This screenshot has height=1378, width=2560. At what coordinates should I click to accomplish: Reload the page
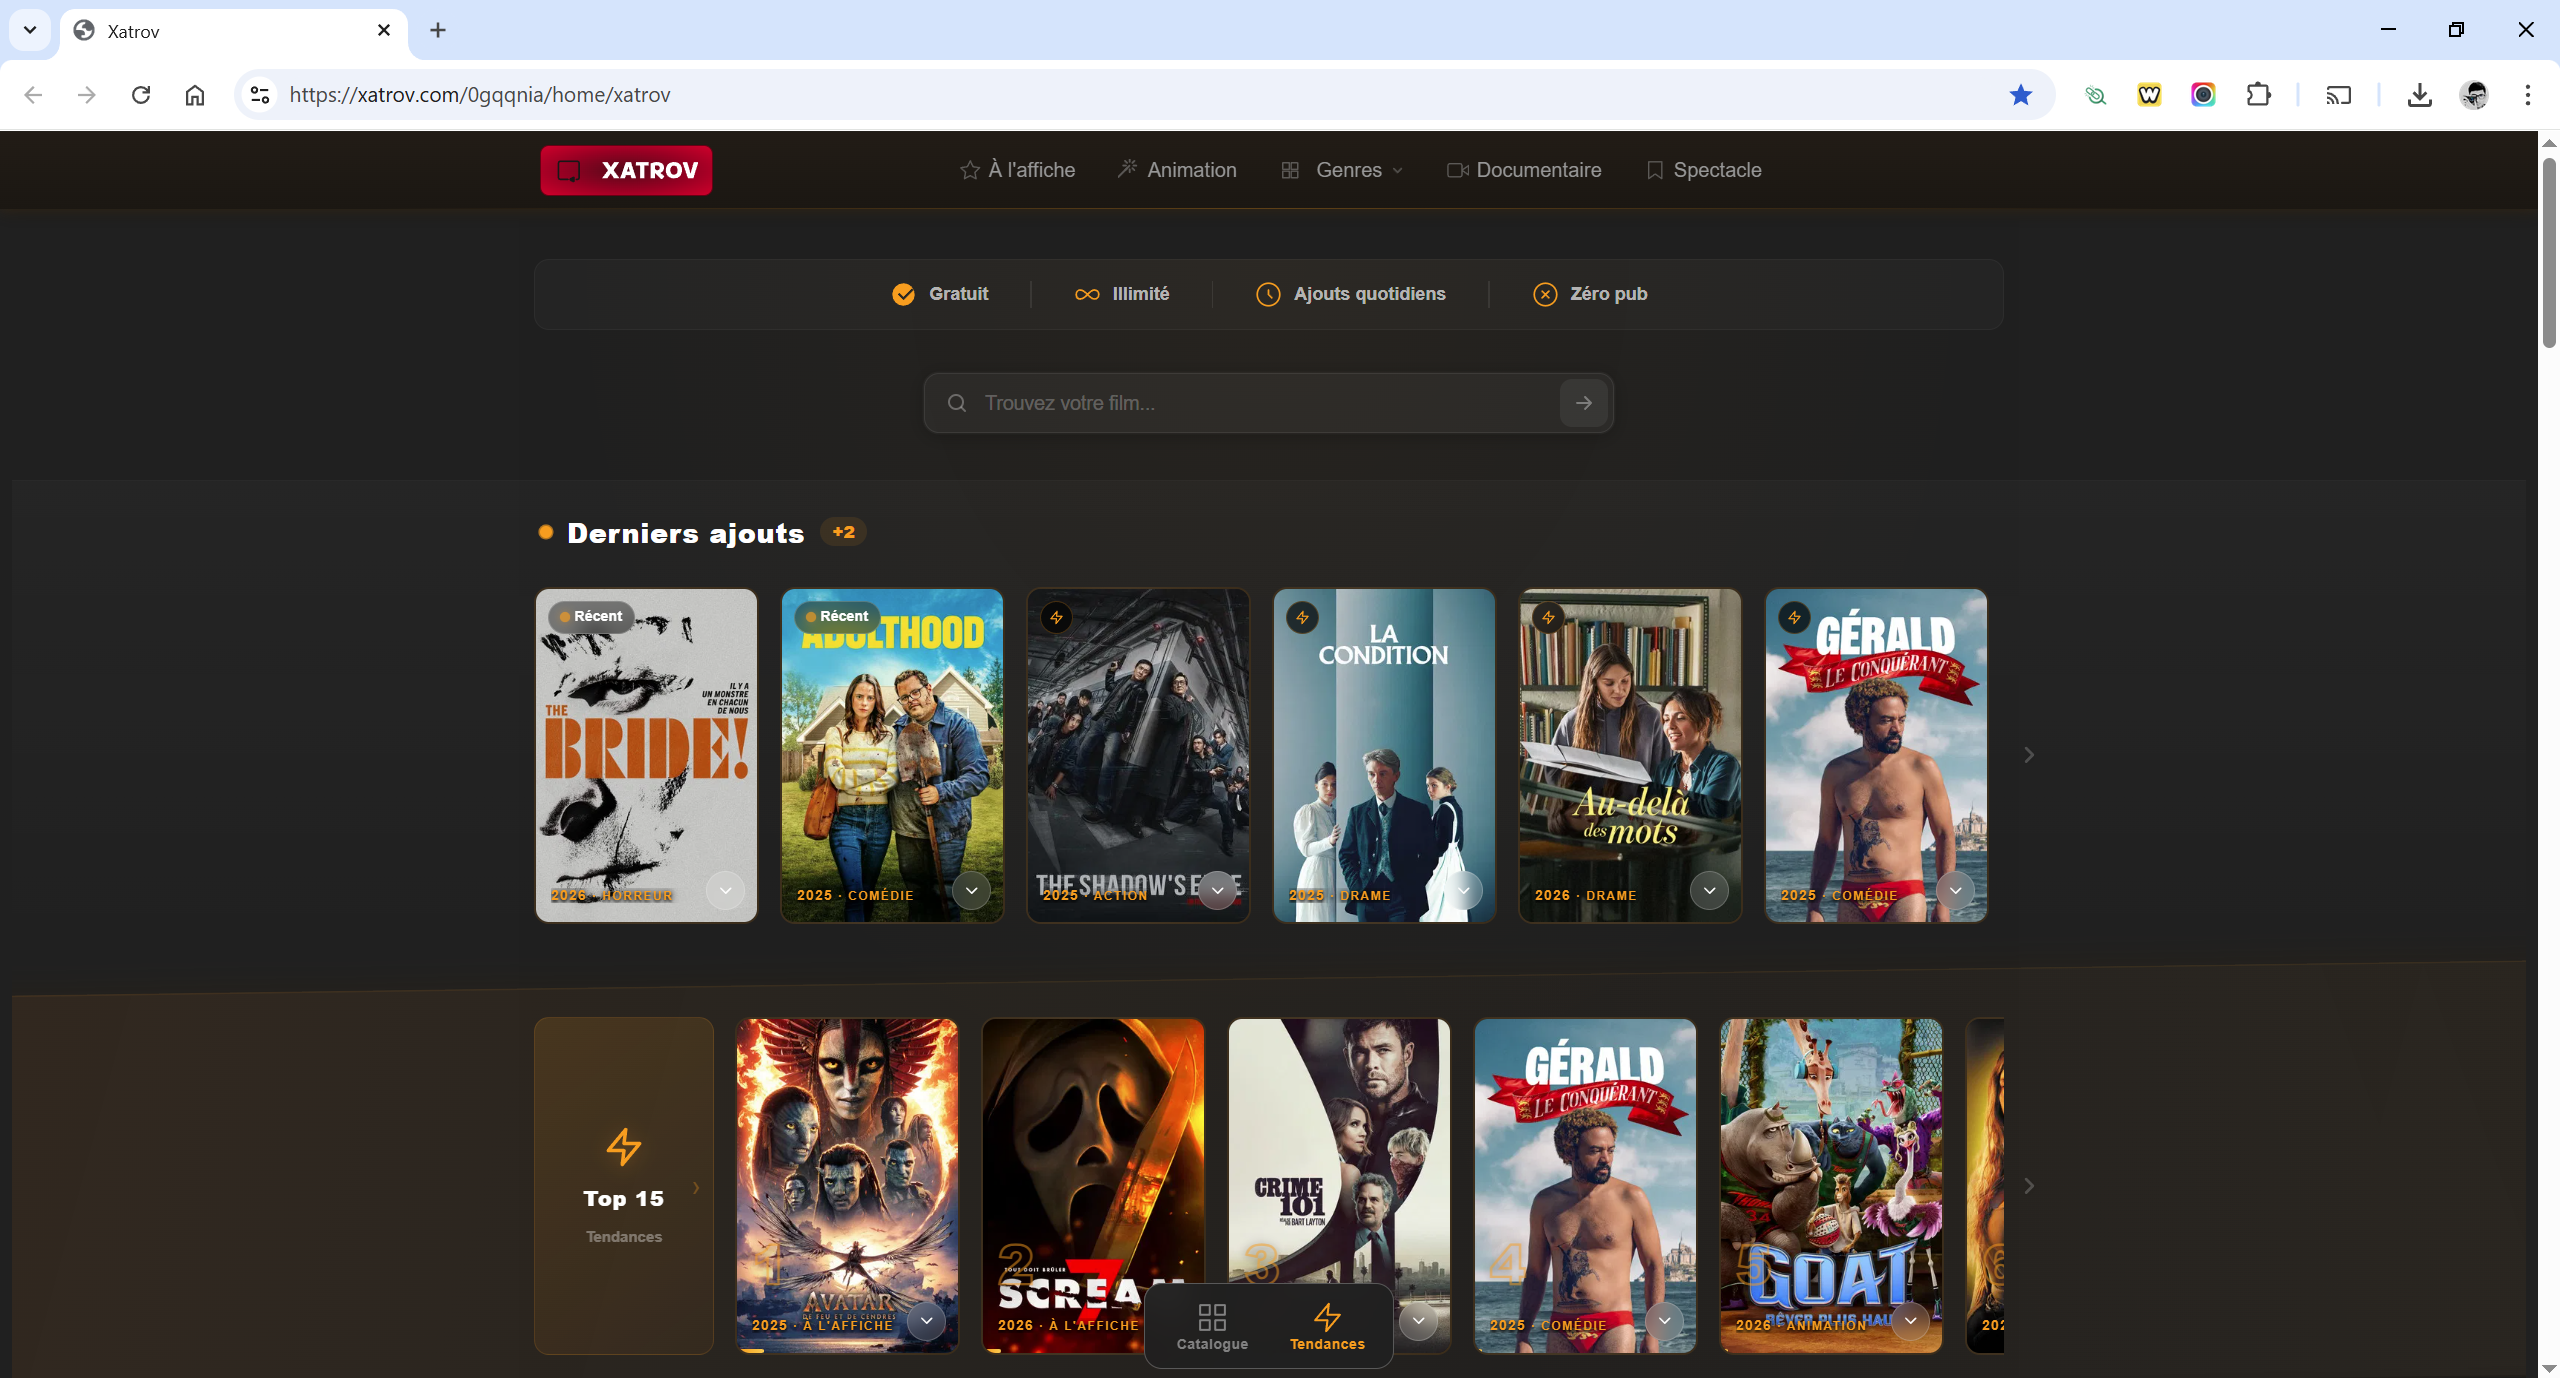(141, 95)
